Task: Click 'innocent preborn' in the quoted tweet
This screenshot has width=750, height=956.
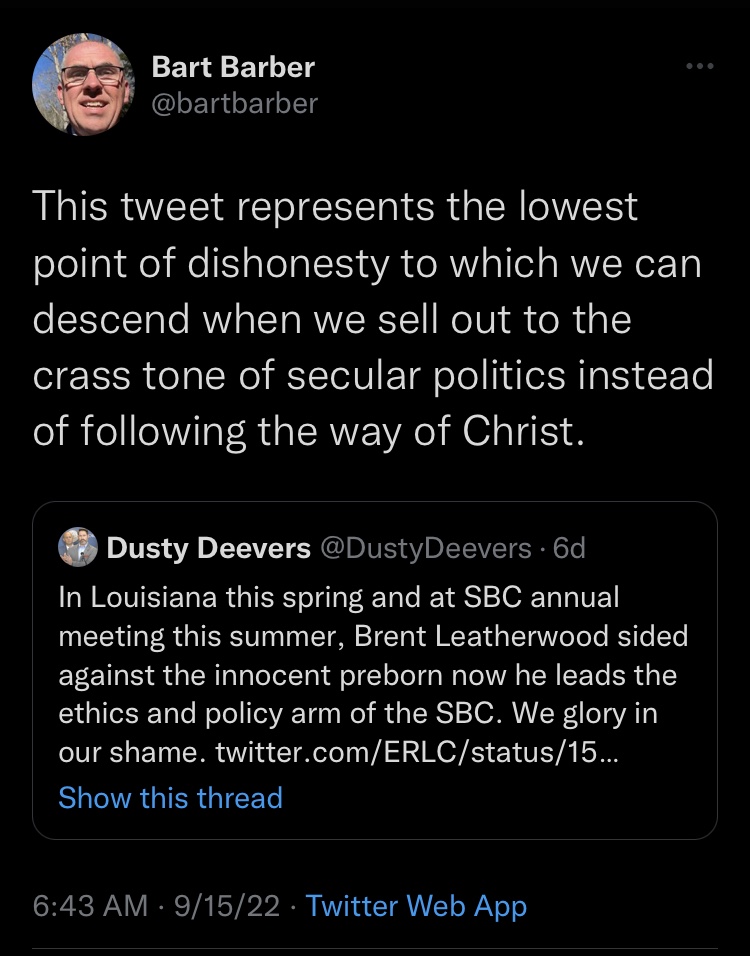Action: tap(311, 676)
